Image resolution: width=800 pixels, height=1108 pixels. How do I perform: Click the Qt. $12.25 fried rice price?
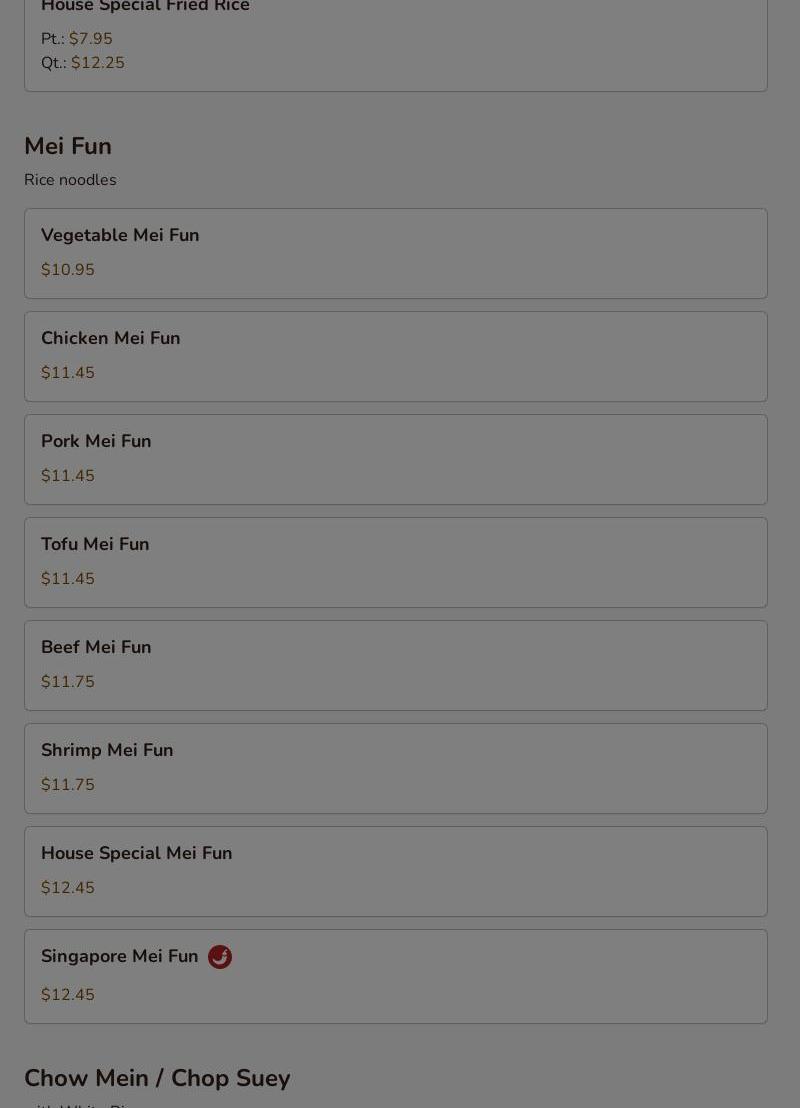(x=83, y=62)
